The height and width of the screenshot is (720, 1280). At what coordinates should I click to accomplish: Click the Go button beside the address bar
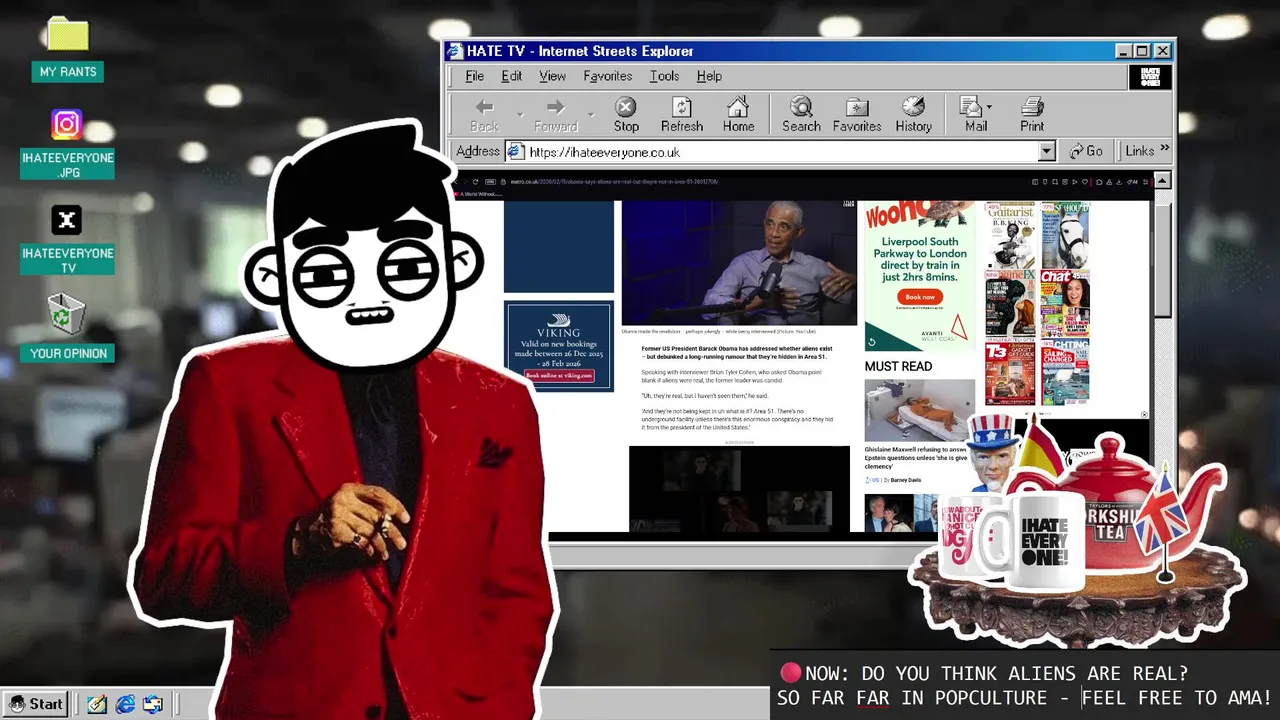pos(1086,151)
